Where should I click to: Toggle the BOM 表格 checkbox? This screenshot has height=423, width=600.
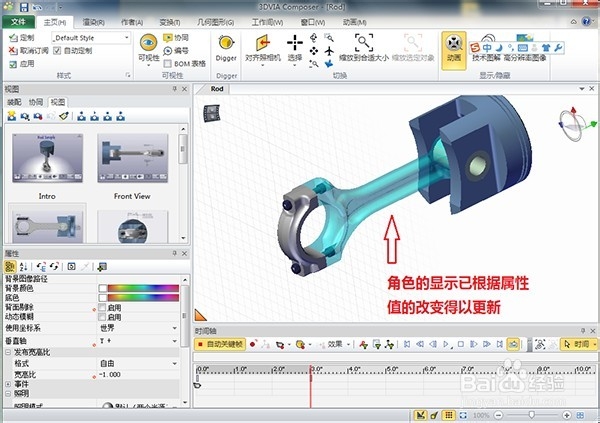point(167,64)
